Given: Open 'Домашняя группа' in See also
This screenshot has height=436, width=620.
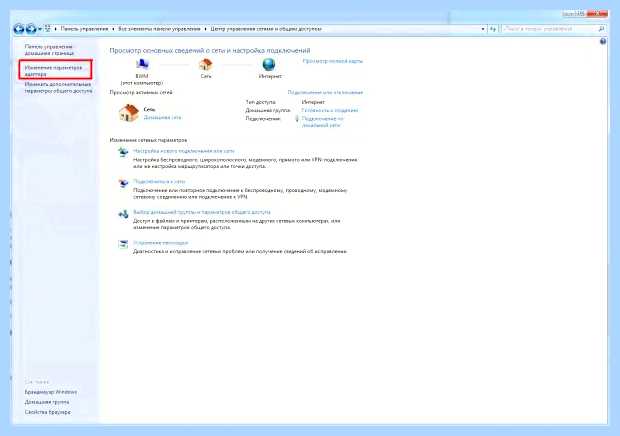Looking at the screenshot, I should click(47, 402).
